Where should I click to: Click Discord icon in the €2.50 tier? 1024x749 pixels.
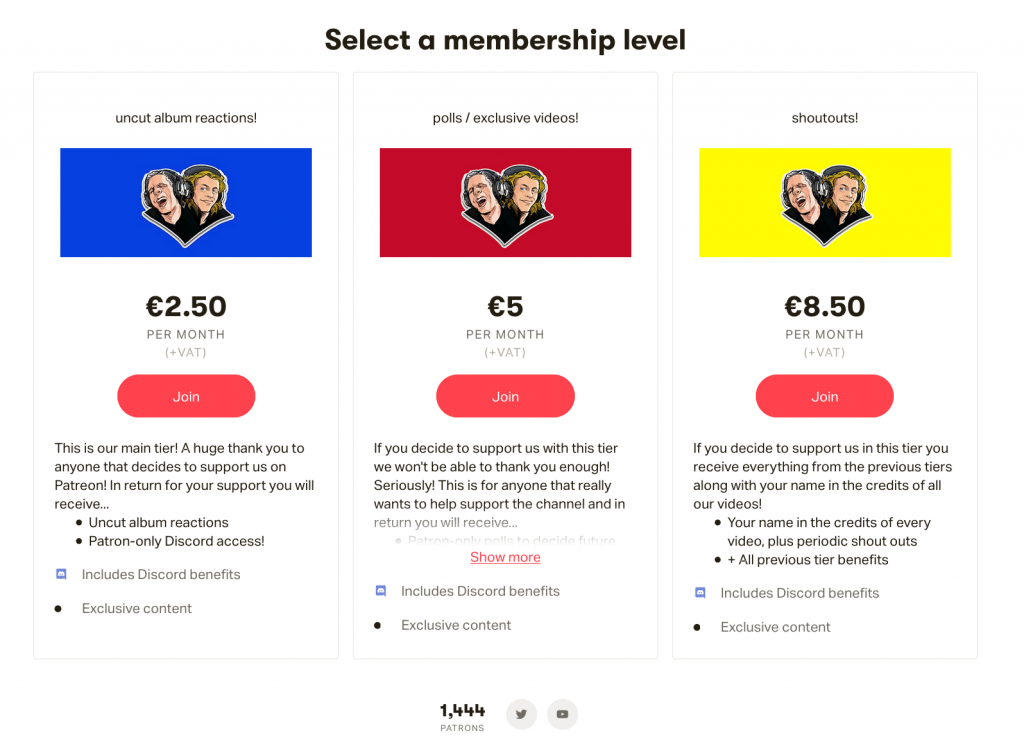click(x=61, y=575)
